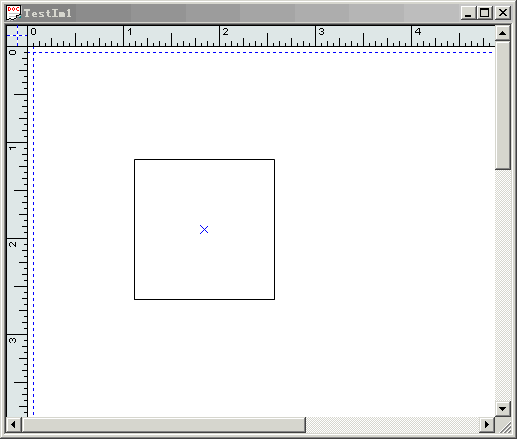Click the horizontal scrollbar left arrow
Image resolution: width=517 pixels, height=439 pixels.
click(14, 424)
